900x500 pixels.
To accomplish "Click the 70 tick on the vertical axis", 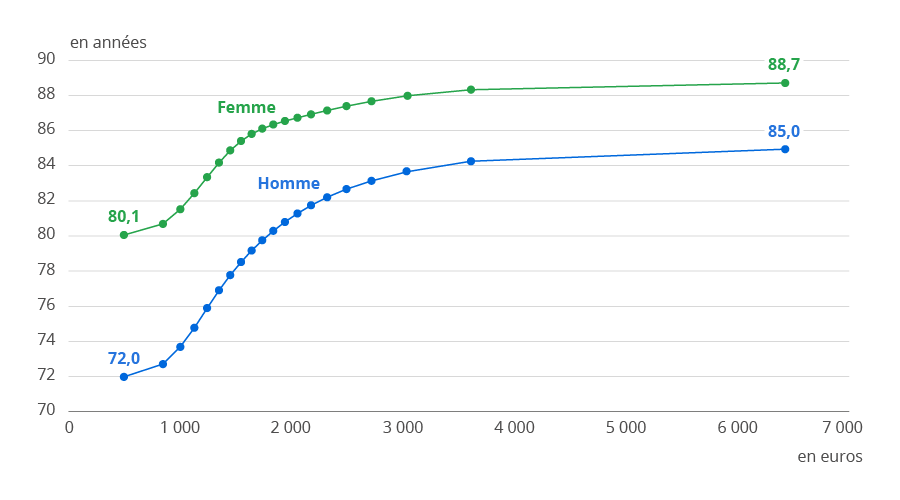I will tap(46, 411).
